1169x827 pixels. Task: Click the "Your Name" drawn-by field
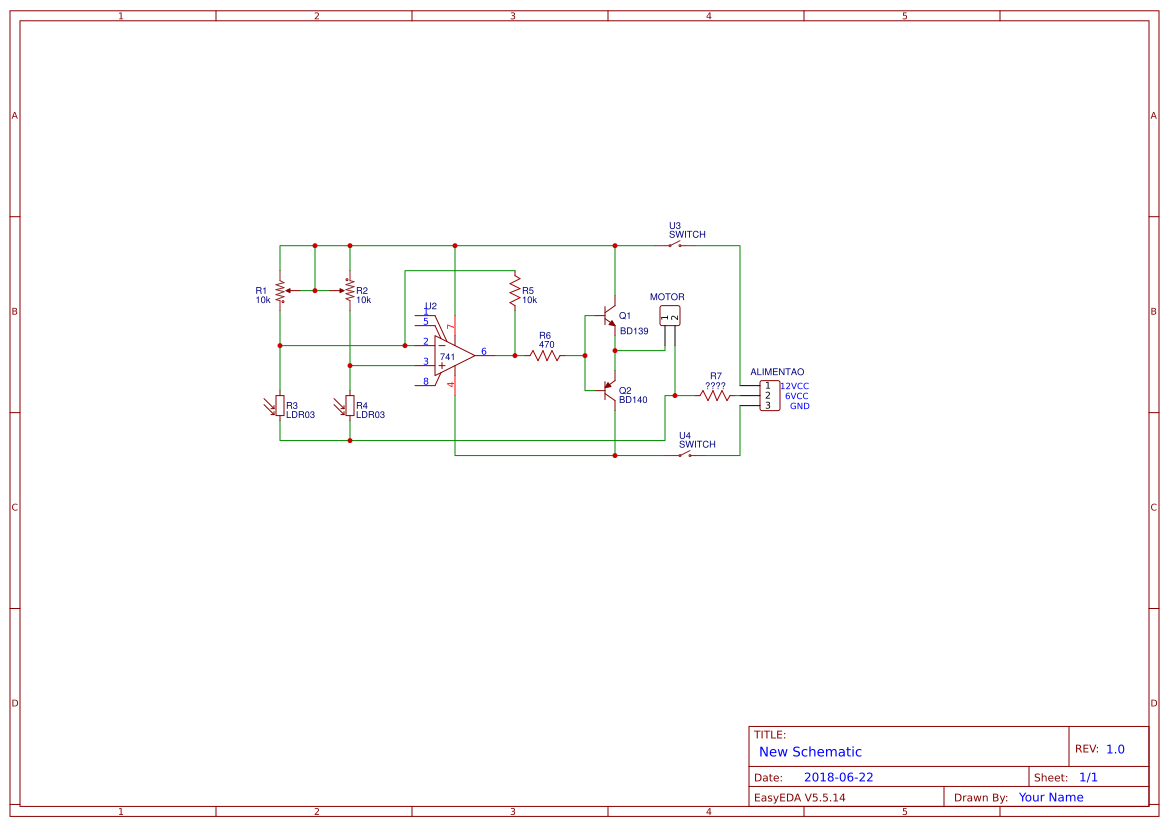(x=1051, y=797)
